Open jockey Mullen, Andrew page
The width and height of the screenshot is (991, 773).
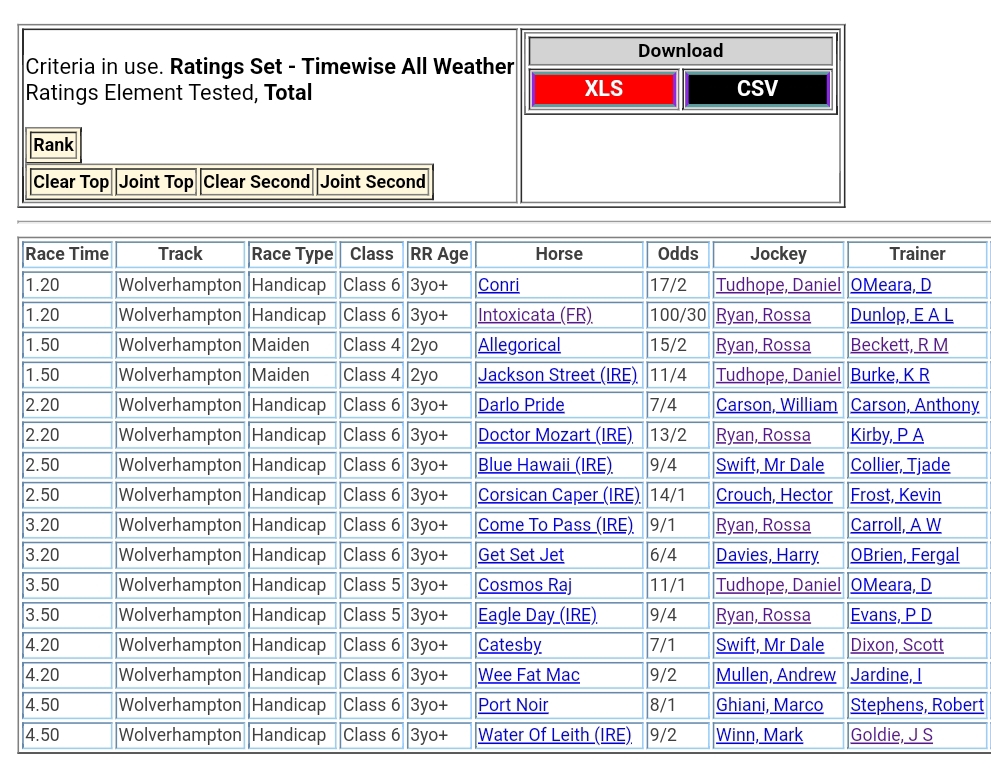[775, 675]
